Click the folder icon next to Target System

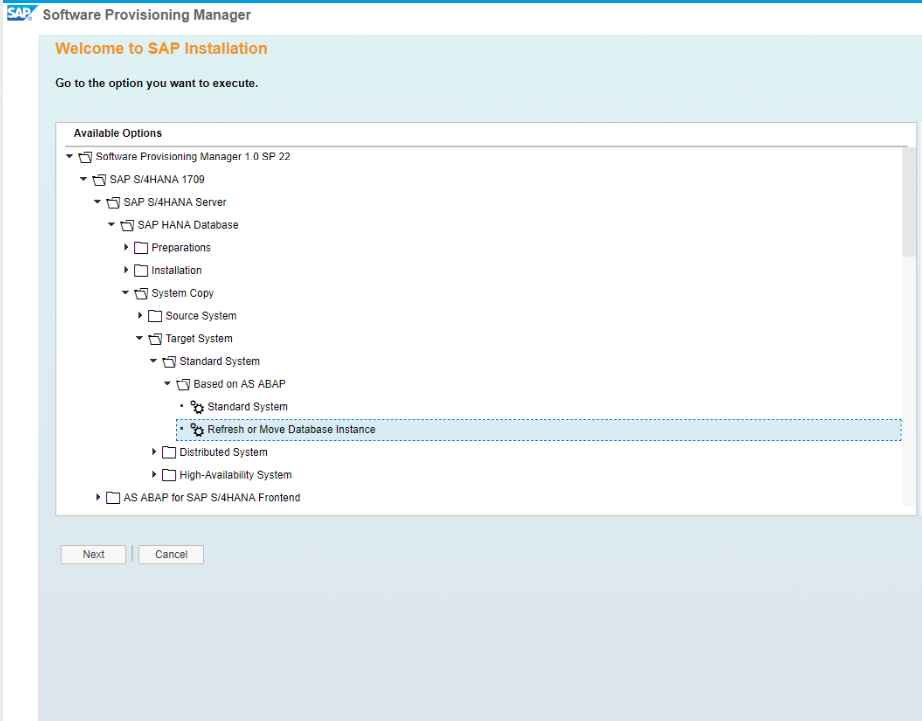click(x=155, y=338)
